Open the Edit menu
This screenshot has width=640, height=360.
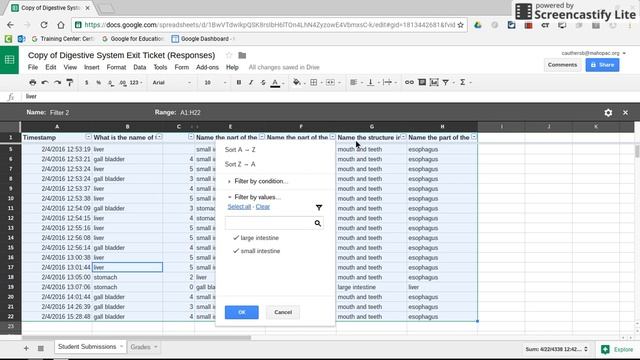[51, 67]
